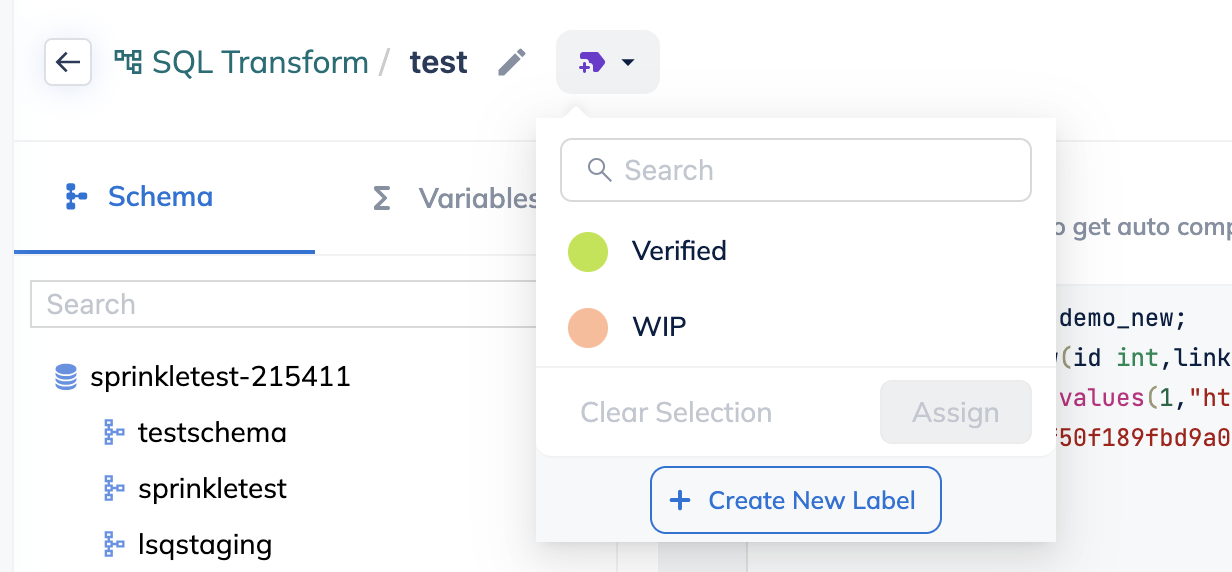Select the Verified label option
This screenshot has width=1232, height=572.
point(678,251)
